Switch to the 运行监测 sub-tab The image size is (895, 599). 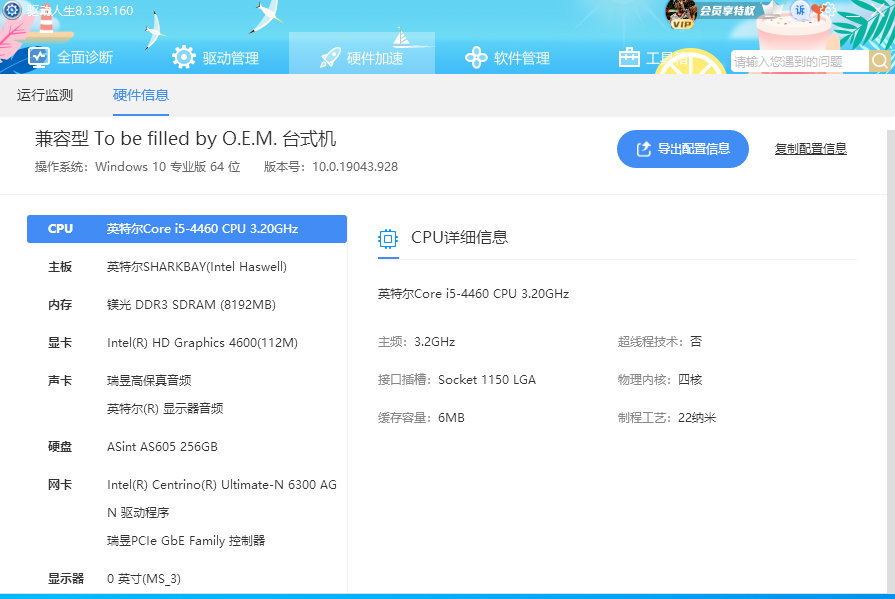point(45,95)
